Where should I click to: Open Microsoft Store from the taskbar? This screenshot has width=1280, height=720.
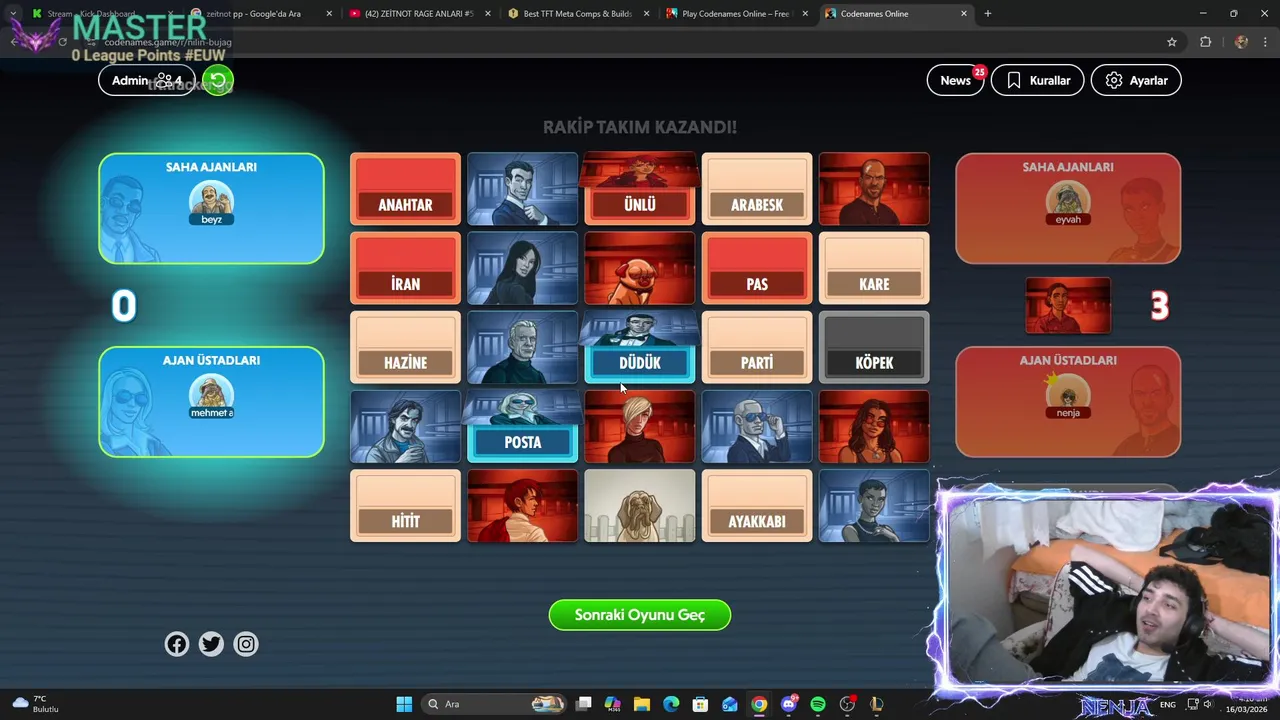coord(700,704)
